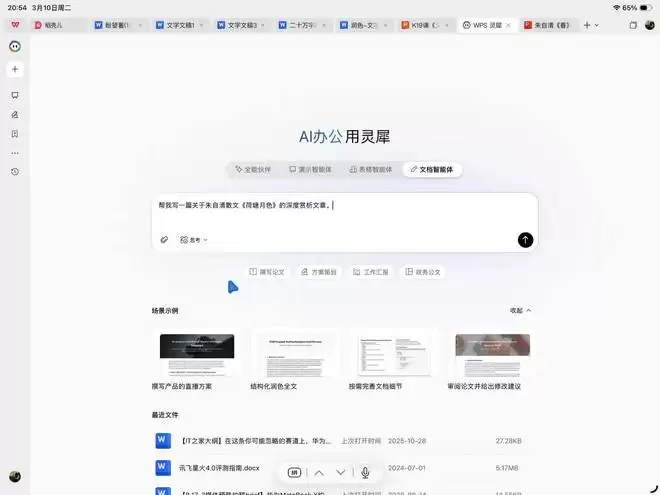Click the presentation screen icon in the sidebar
The width and height of the screenshot is (660, 495).
15,95
